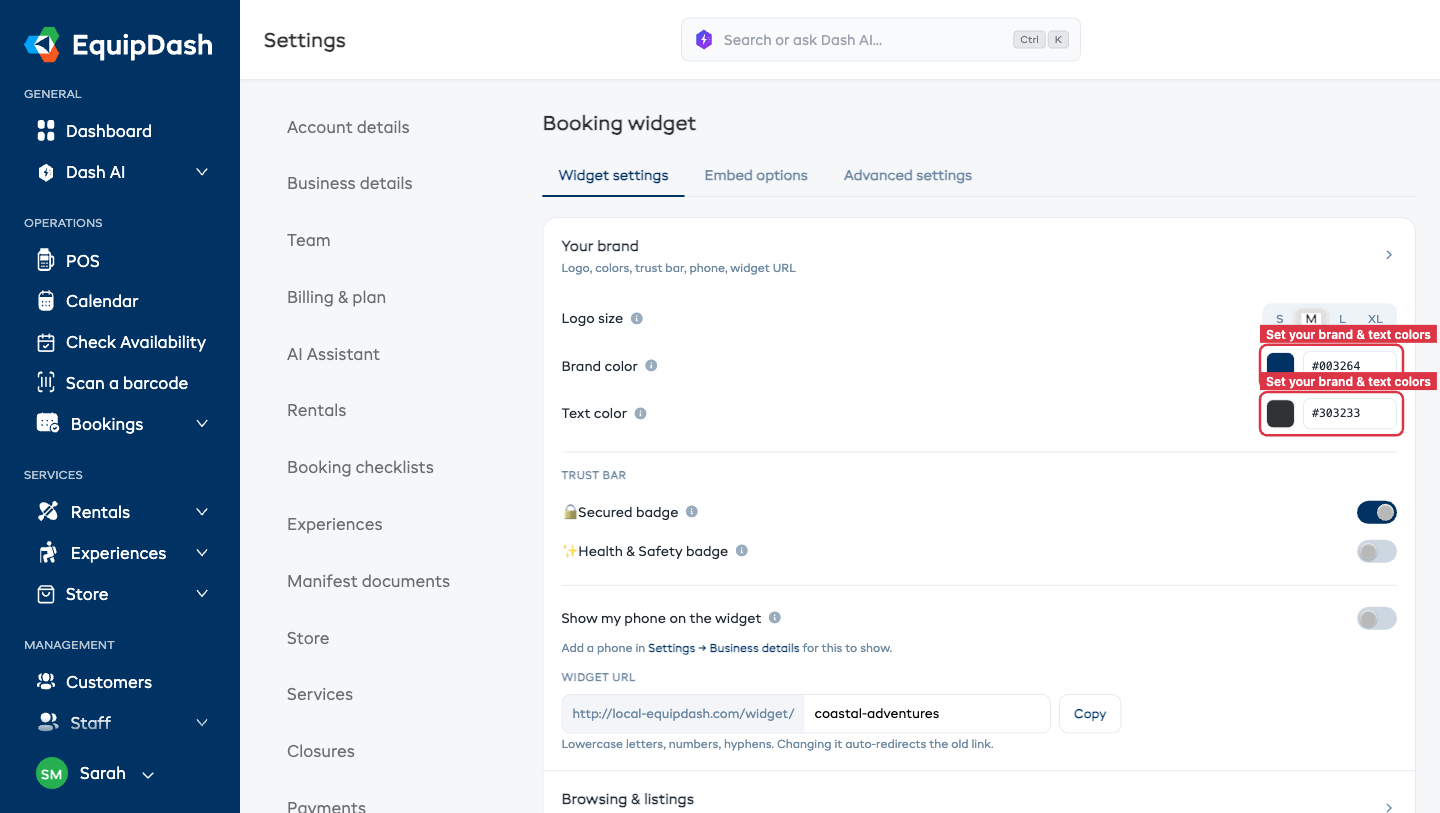Open the Sarah user menu chevron

click(148, 775)
